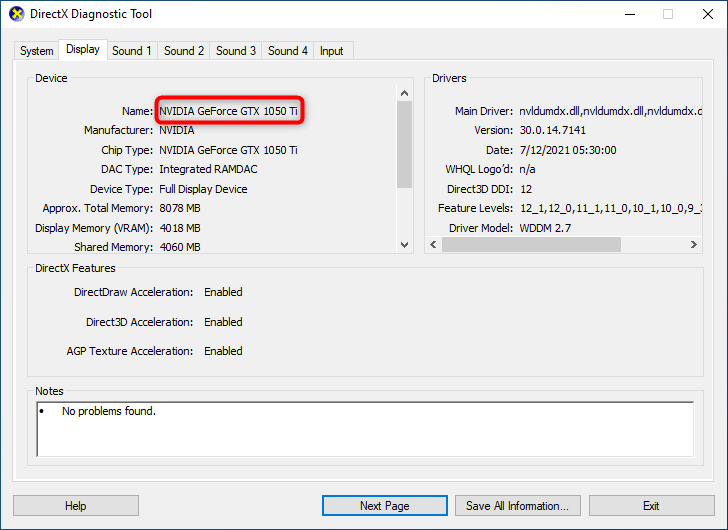Click Driver Model value WDDM 2.7
Screen dimensions: 728x530
(545, 228)
